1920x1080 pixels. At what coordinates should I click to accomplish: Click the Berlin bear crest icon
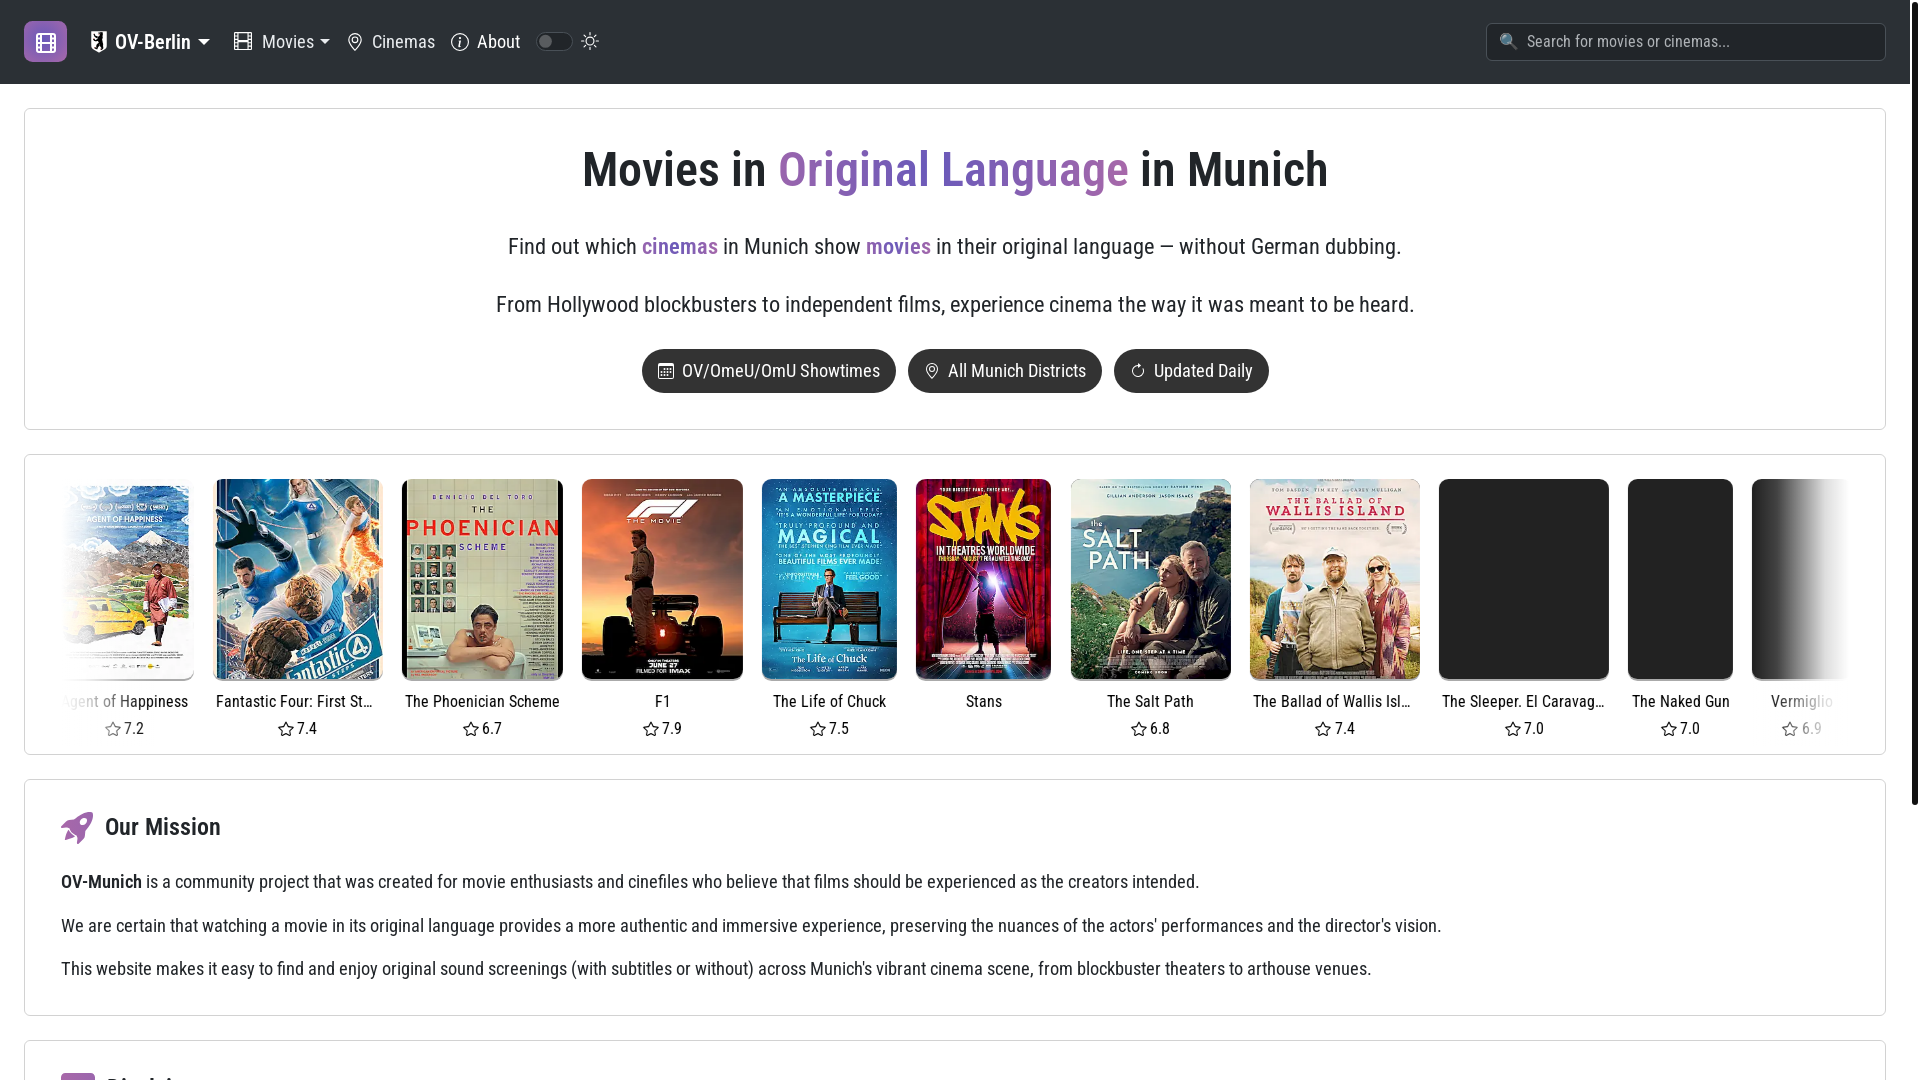pyautogui.click(x=99, y=41)
